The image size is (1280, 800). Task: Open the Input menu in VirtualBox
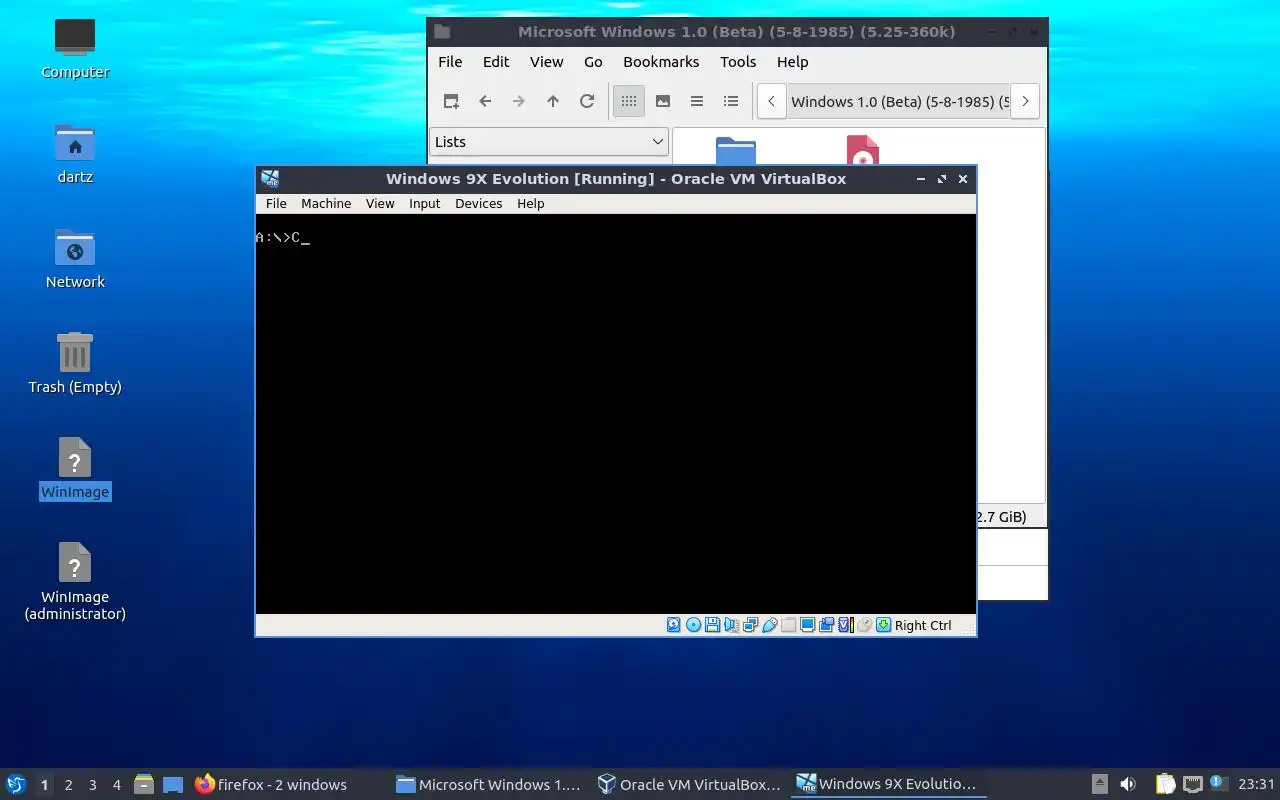click(x=424, y=203)
